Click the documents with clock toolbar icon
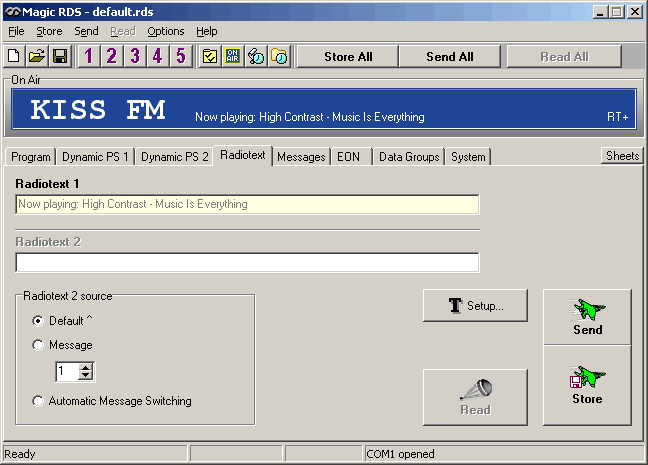 point(256,56)
